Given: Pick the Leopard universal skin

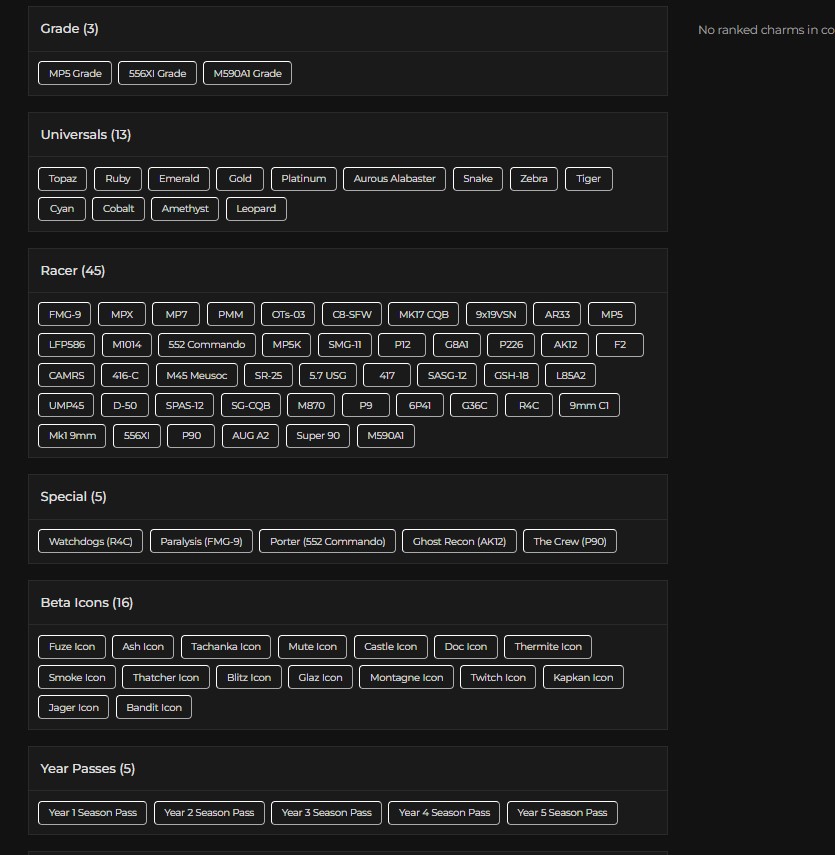Looking at the screenshot, I should click(256, 209).
